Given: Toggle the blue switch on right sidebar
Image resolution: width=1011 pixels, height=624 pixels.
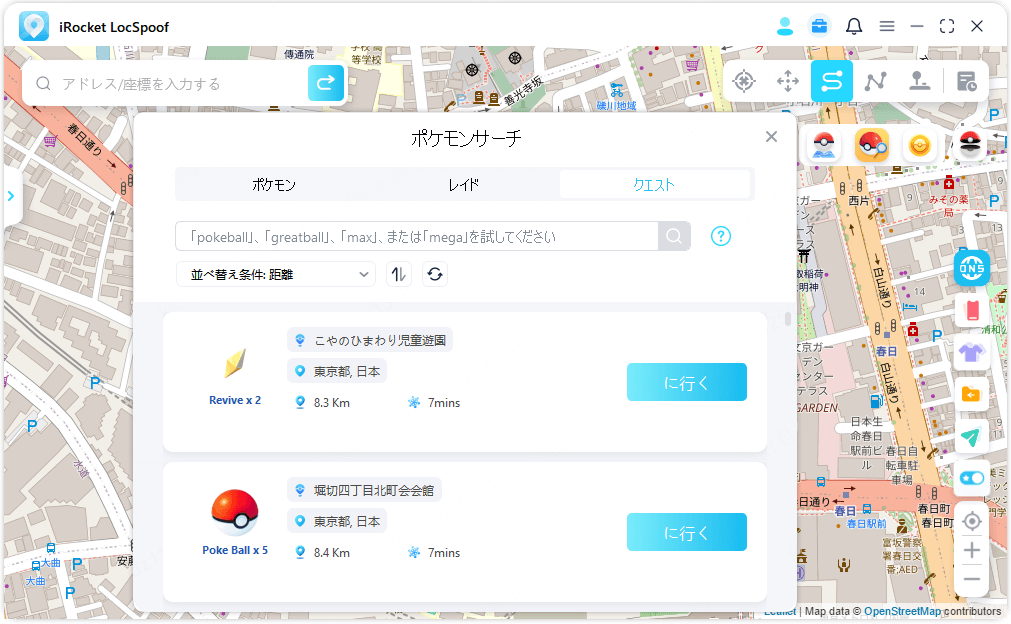Looking at the screenshot, I should point(972,478).
